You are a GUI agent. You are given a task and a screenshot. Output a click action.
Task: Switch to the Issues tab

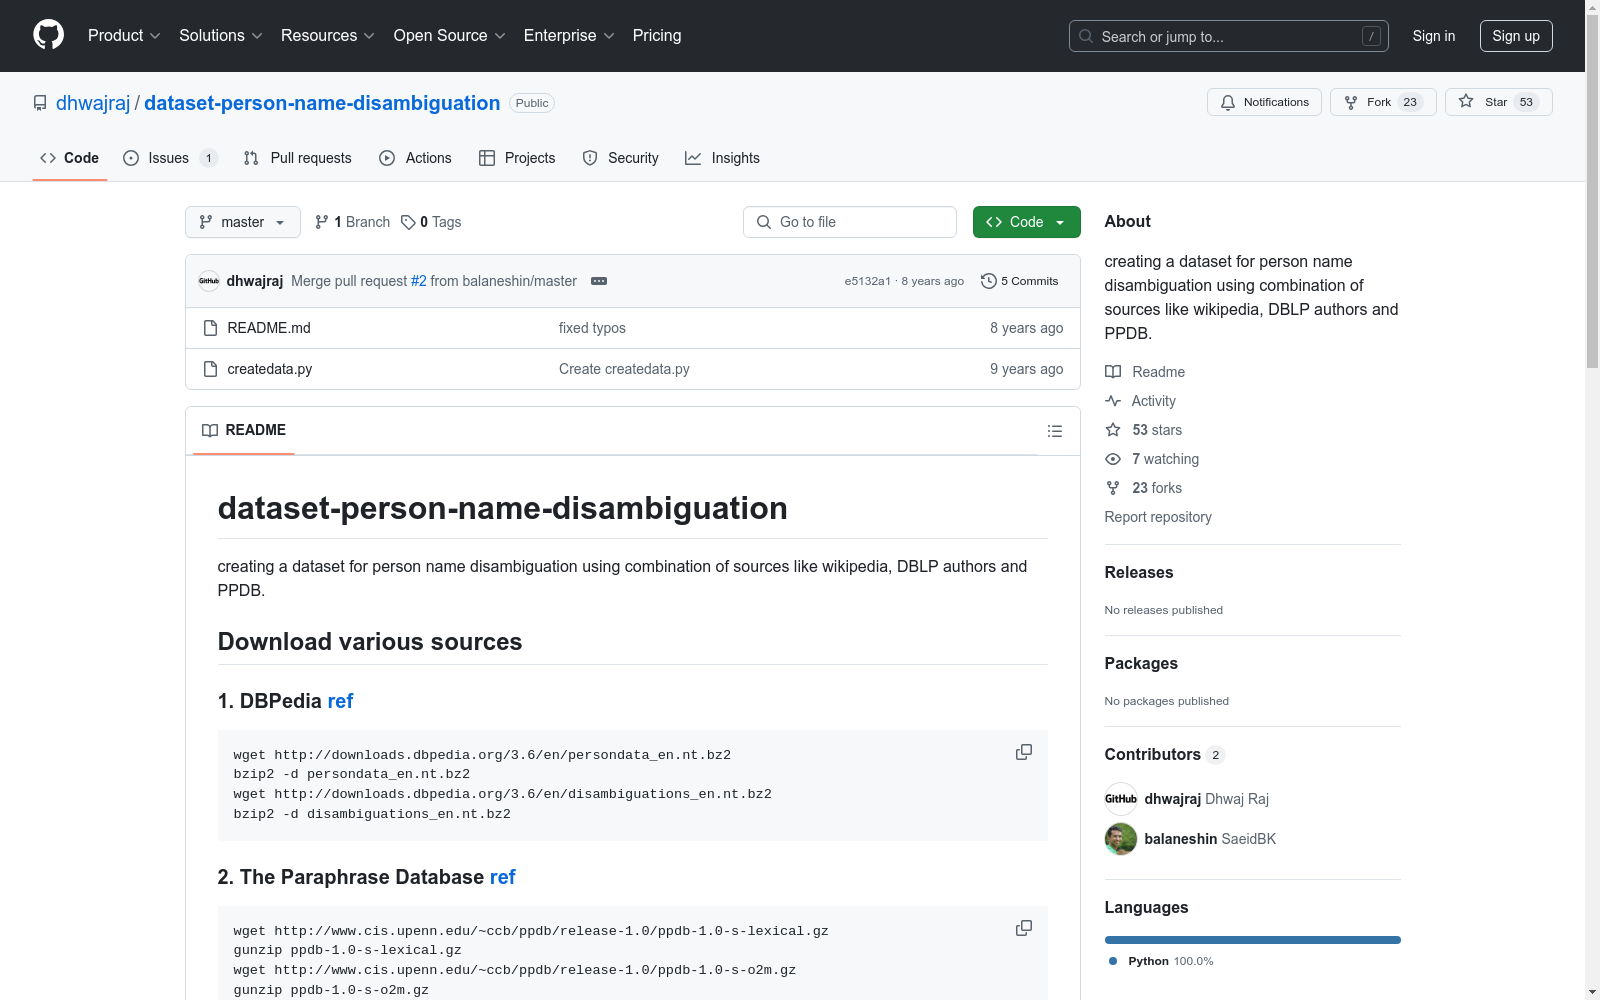pos(169,158)
